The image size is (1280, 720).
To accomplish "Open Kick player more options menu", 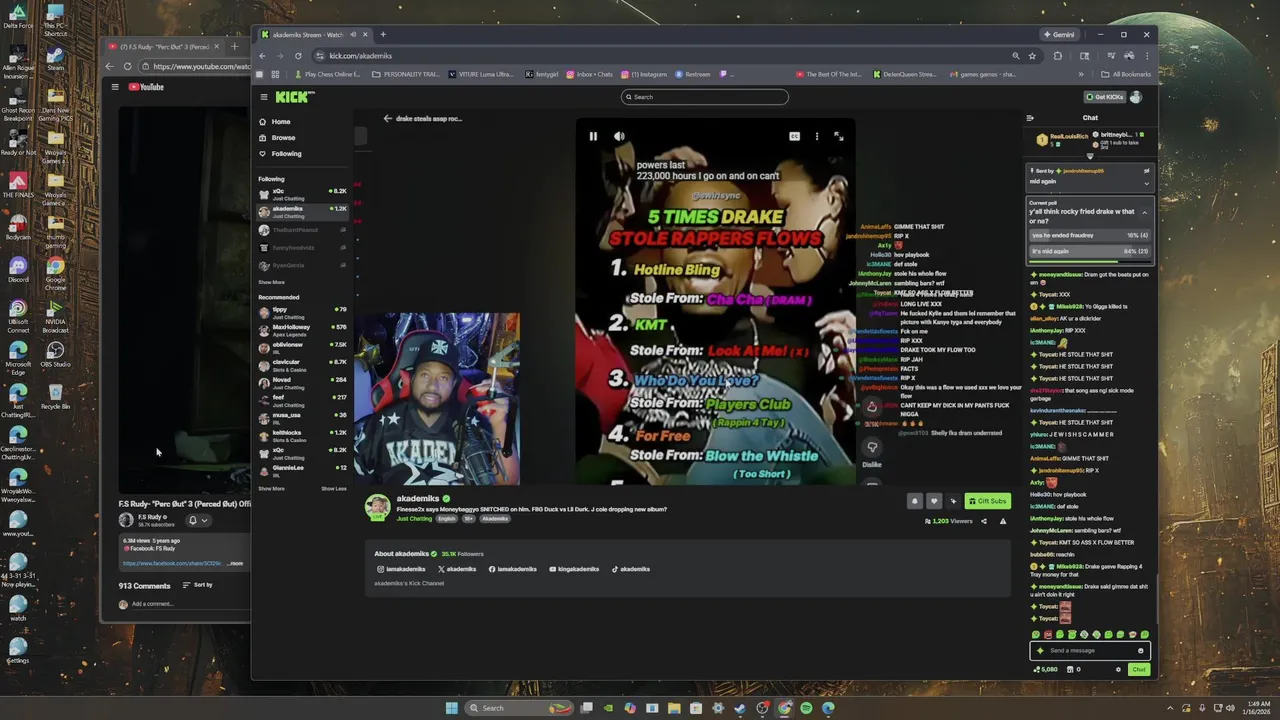I will pos(816,136).
